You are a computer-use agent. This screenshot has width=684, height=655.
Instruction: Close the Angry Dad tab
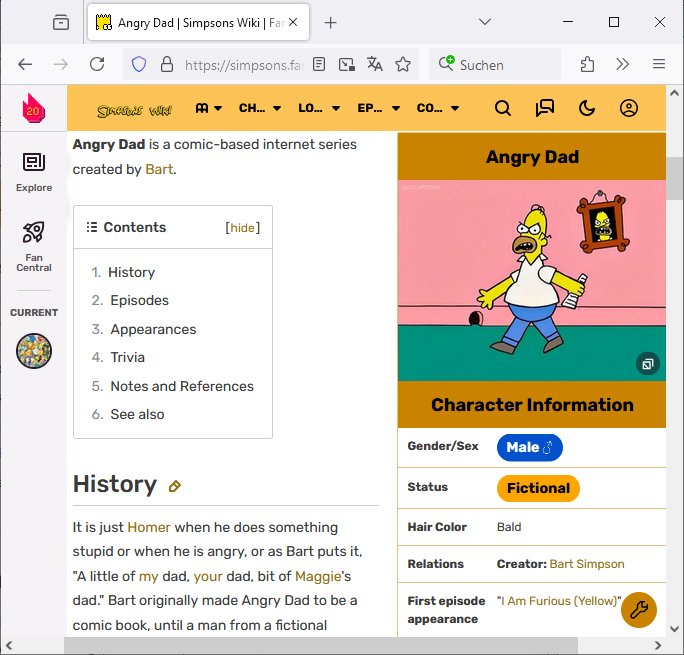pyautogui.click(x=293, y=22)
